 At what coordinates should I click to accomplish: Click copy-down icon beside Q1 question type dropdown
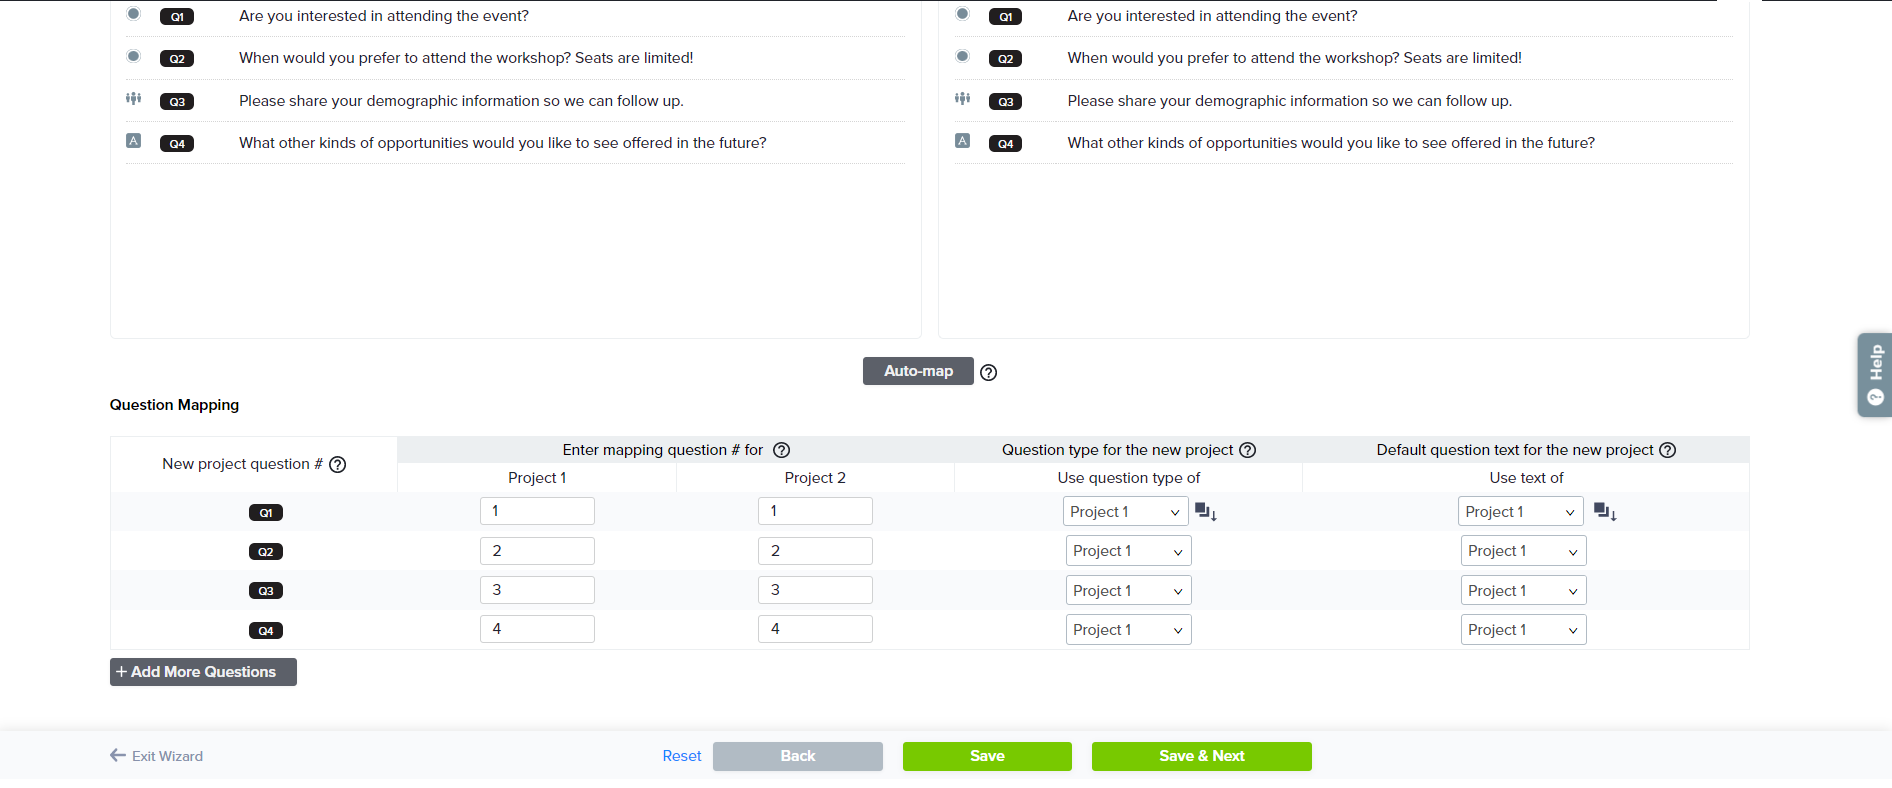tap(1206, 512)
